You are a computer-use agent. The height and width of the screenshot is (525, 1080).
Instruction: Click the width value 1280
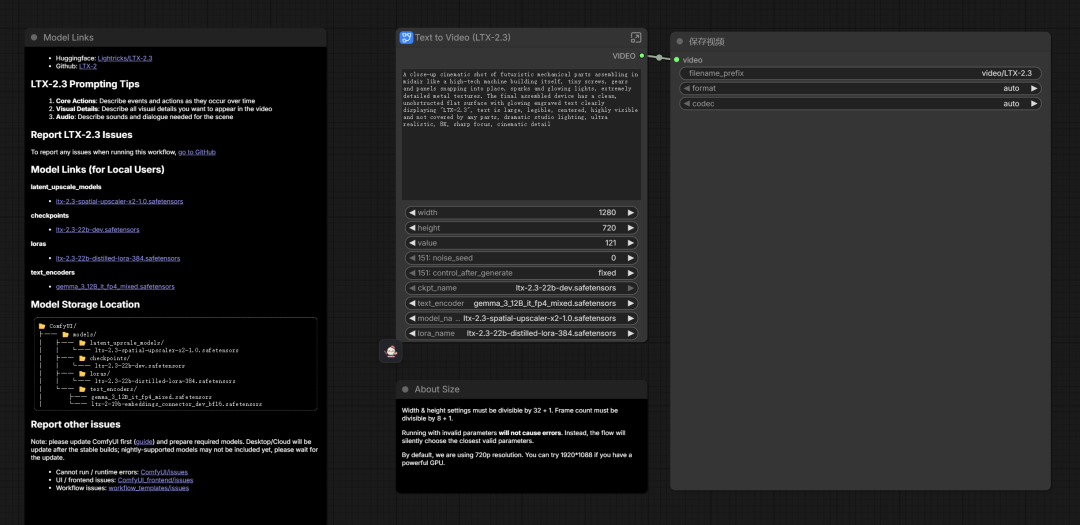(608, 212)
